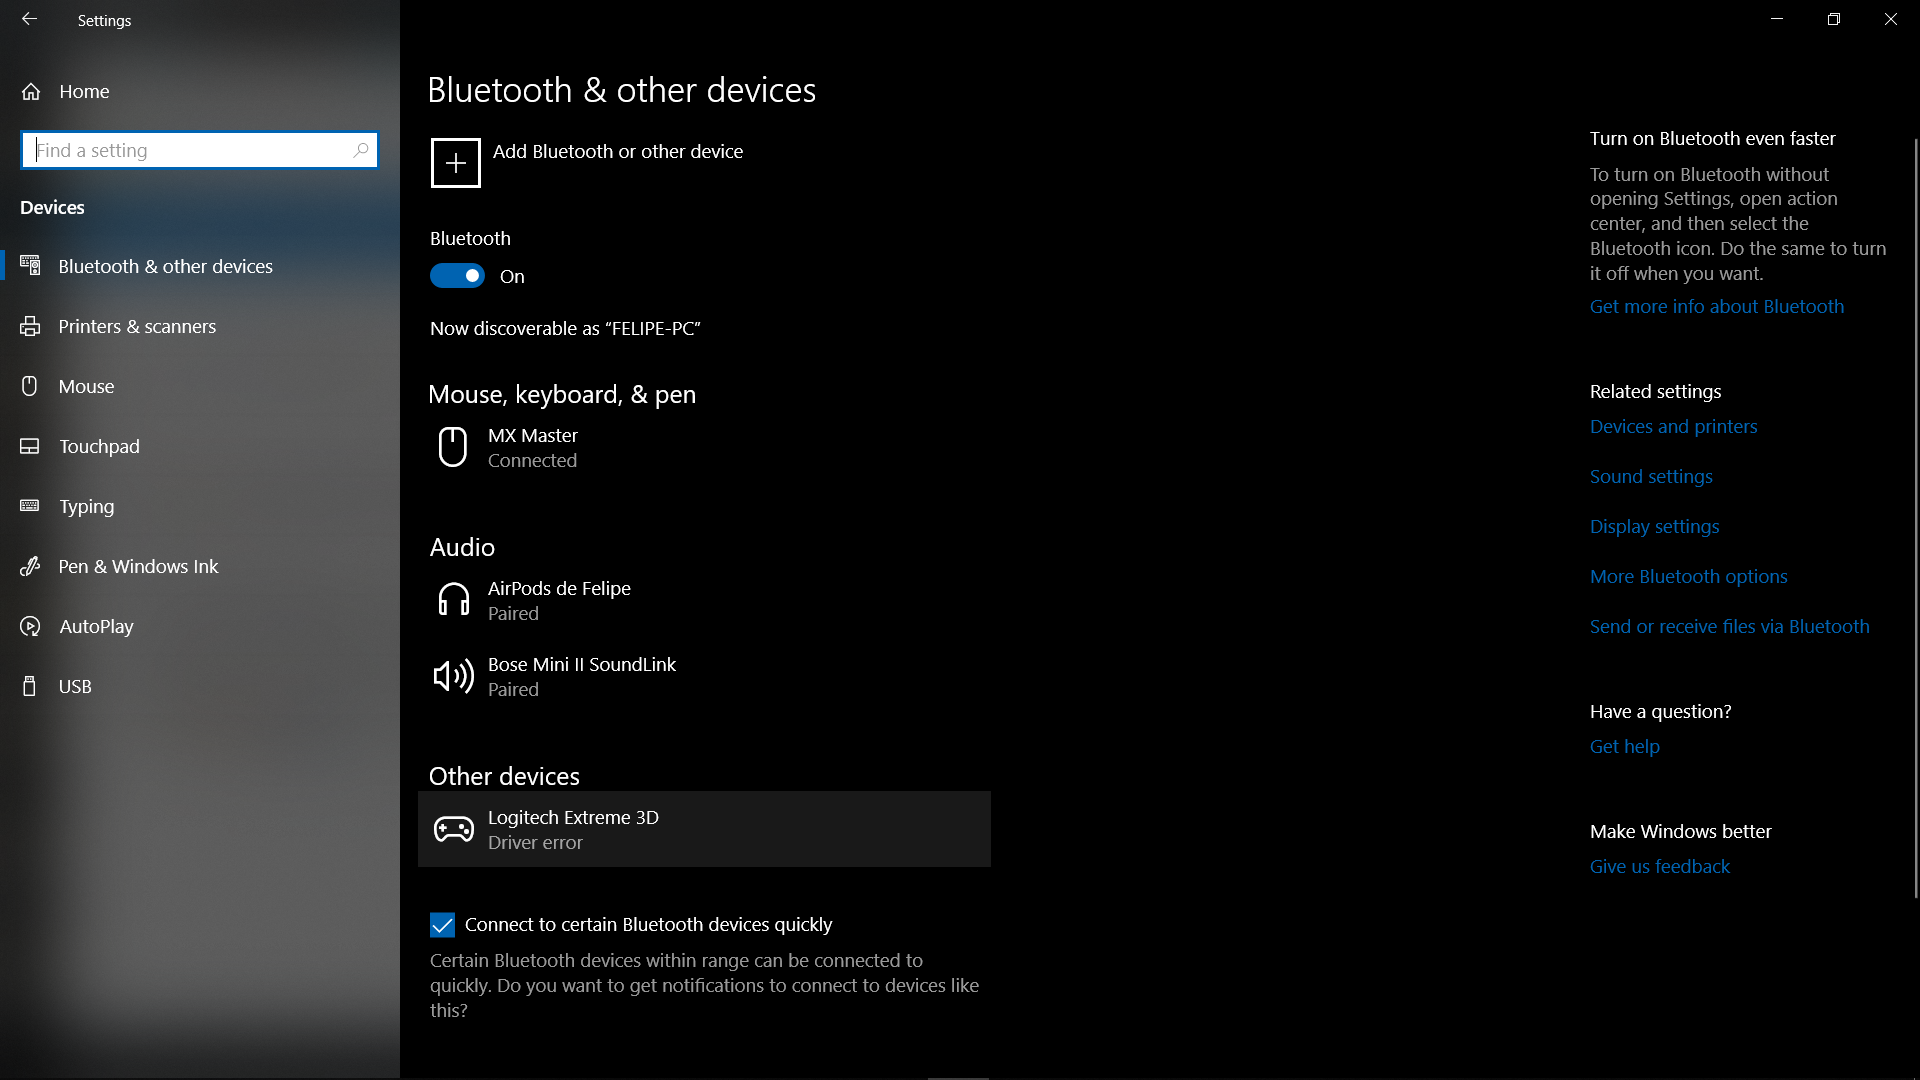Click Send or receive files via Bluetooth
Viewport: 1920px width, 1080px height.
click(1729, 626)
